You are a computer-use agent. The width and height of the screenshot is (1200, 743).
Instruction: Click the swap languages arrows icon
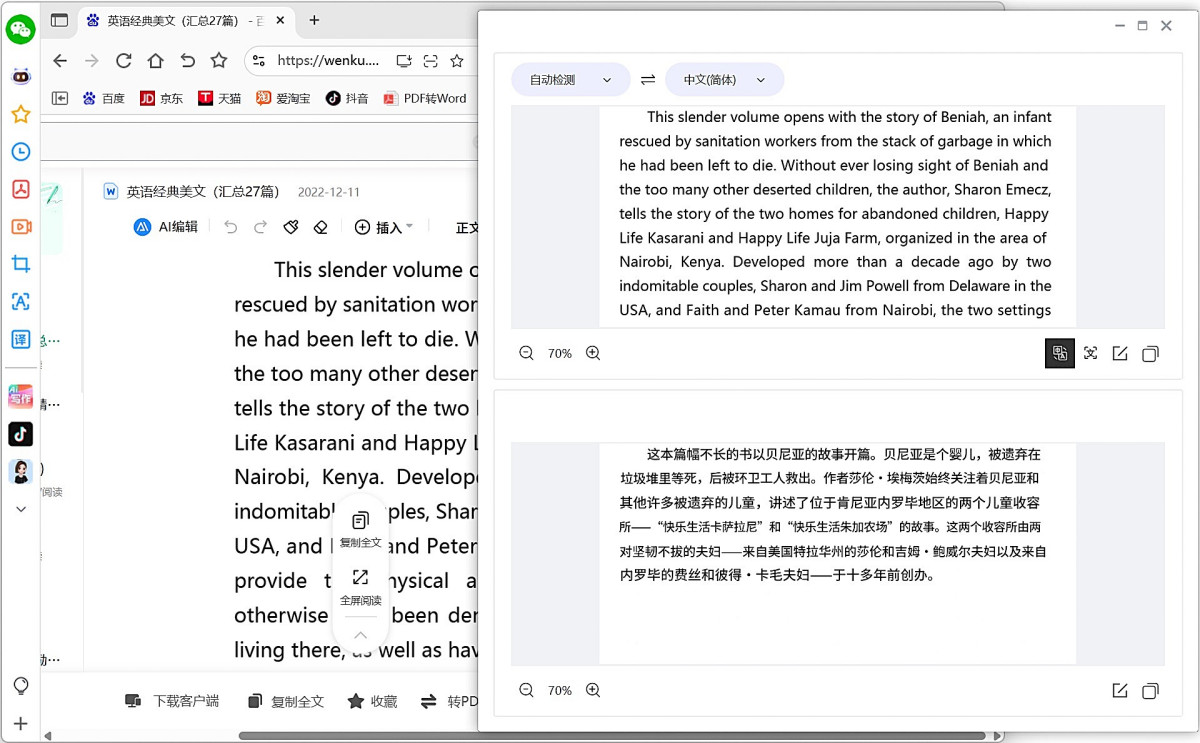coord(648,80)
